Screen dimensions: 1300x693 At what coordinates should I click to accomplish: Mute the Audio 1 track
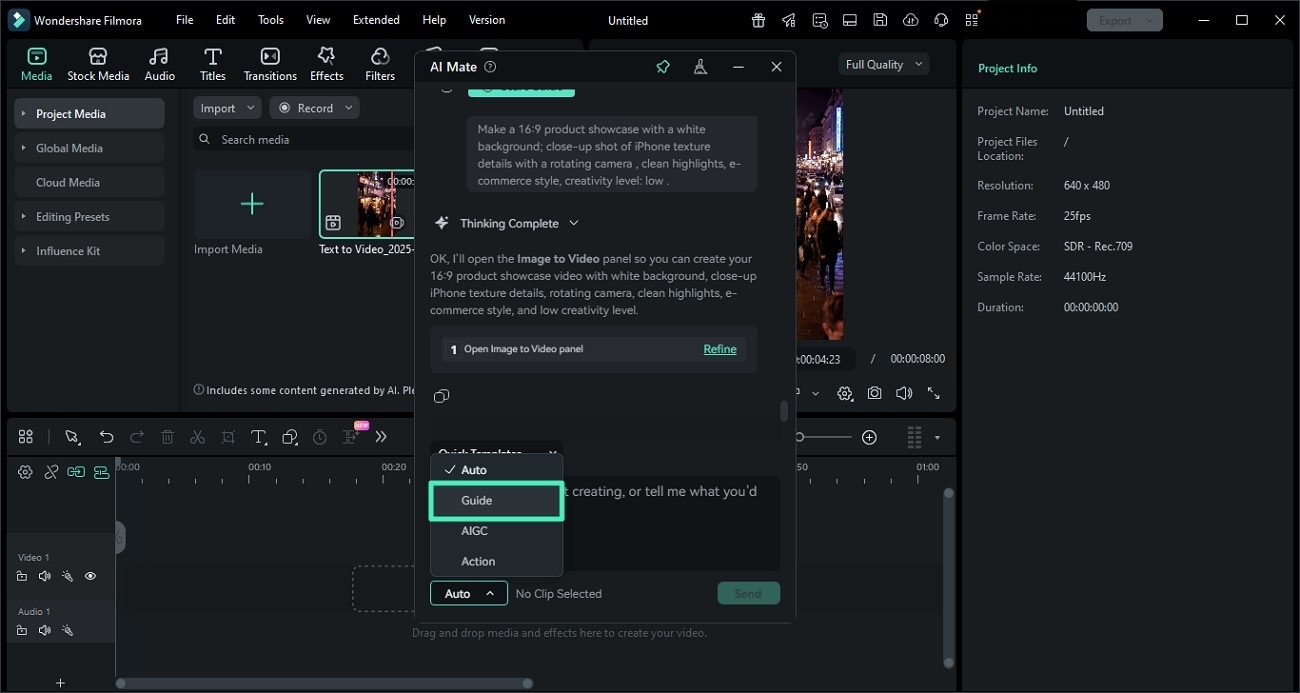tap(44, 630)
